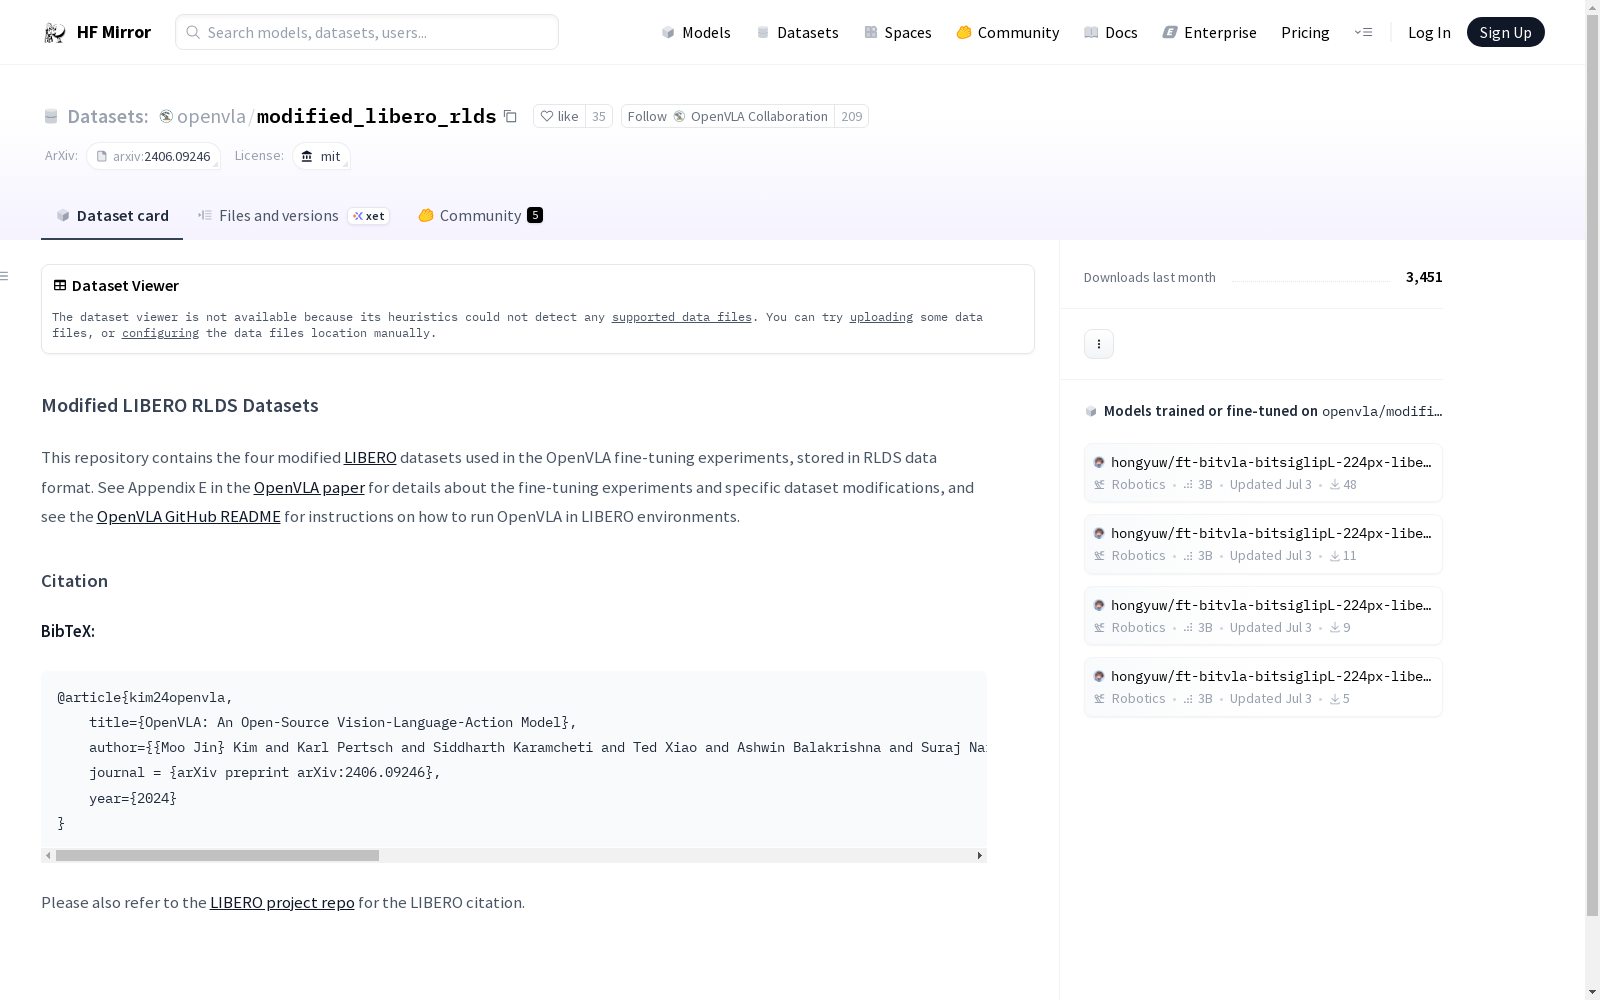Click the Sign Up button
Screen dimensions: 1600x1000
point(1505,32)
